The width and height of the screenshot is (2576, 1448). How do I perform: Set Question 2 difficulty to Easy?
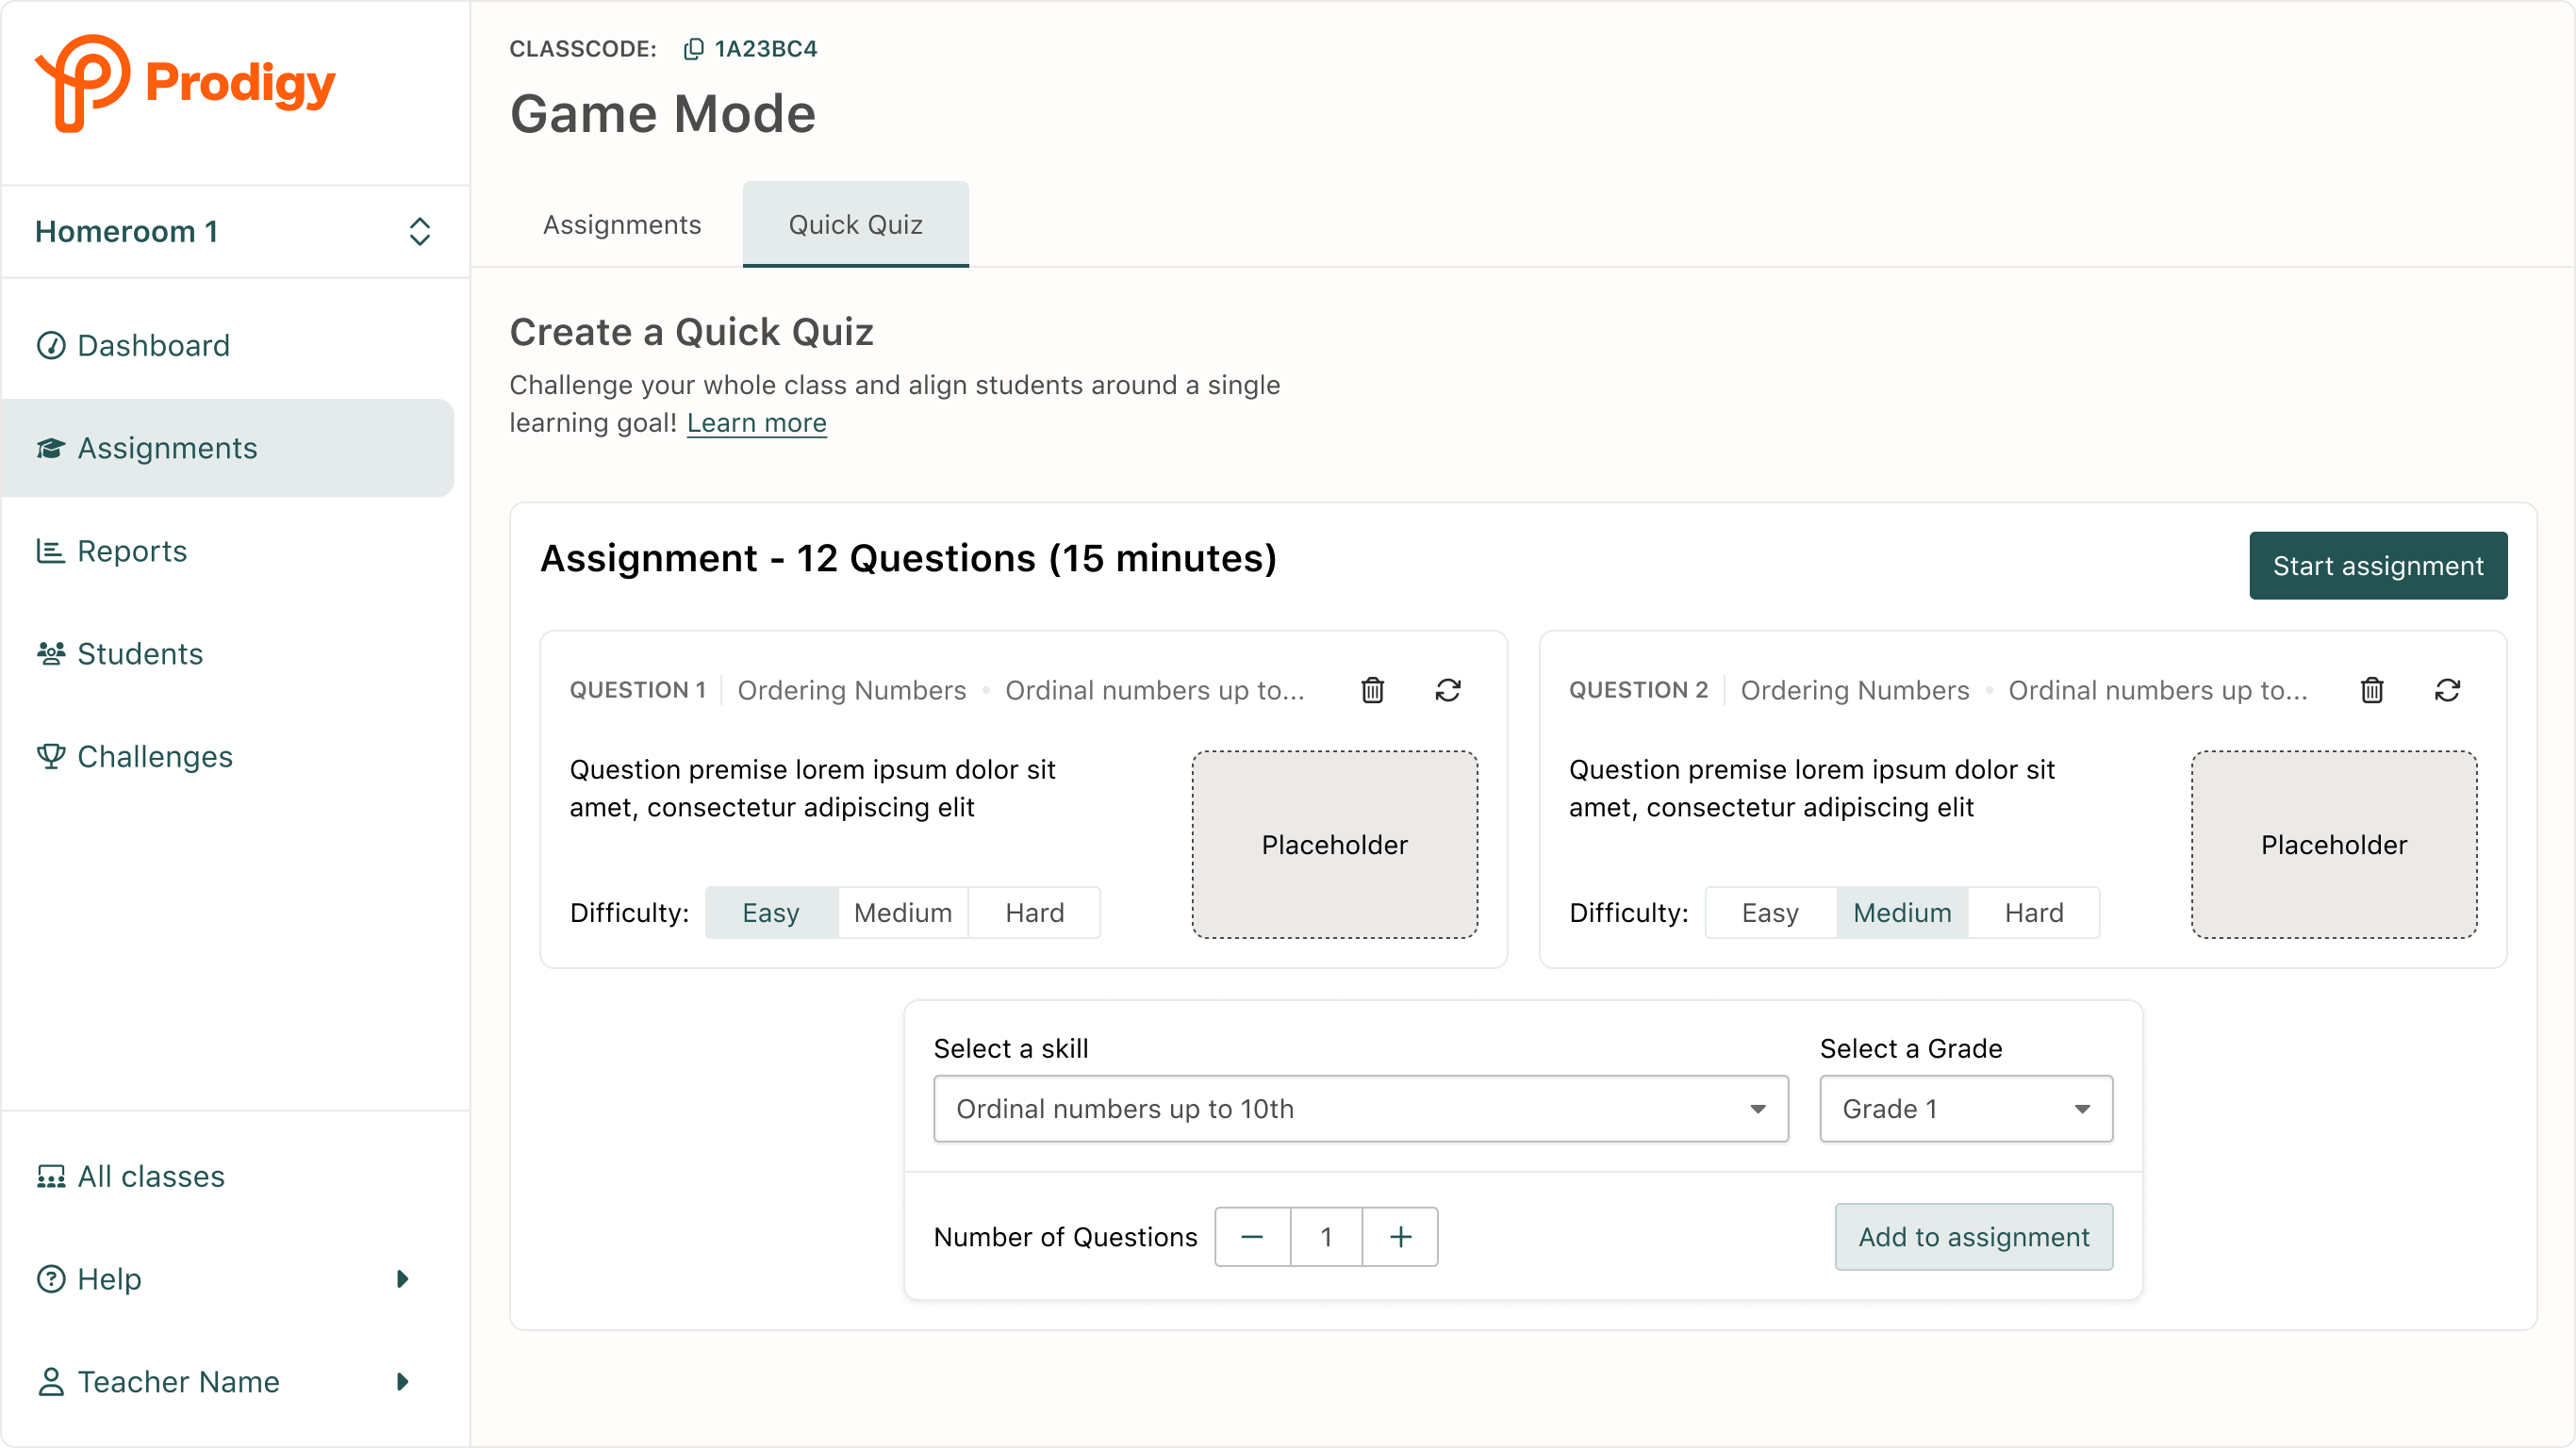(1769, 912)
